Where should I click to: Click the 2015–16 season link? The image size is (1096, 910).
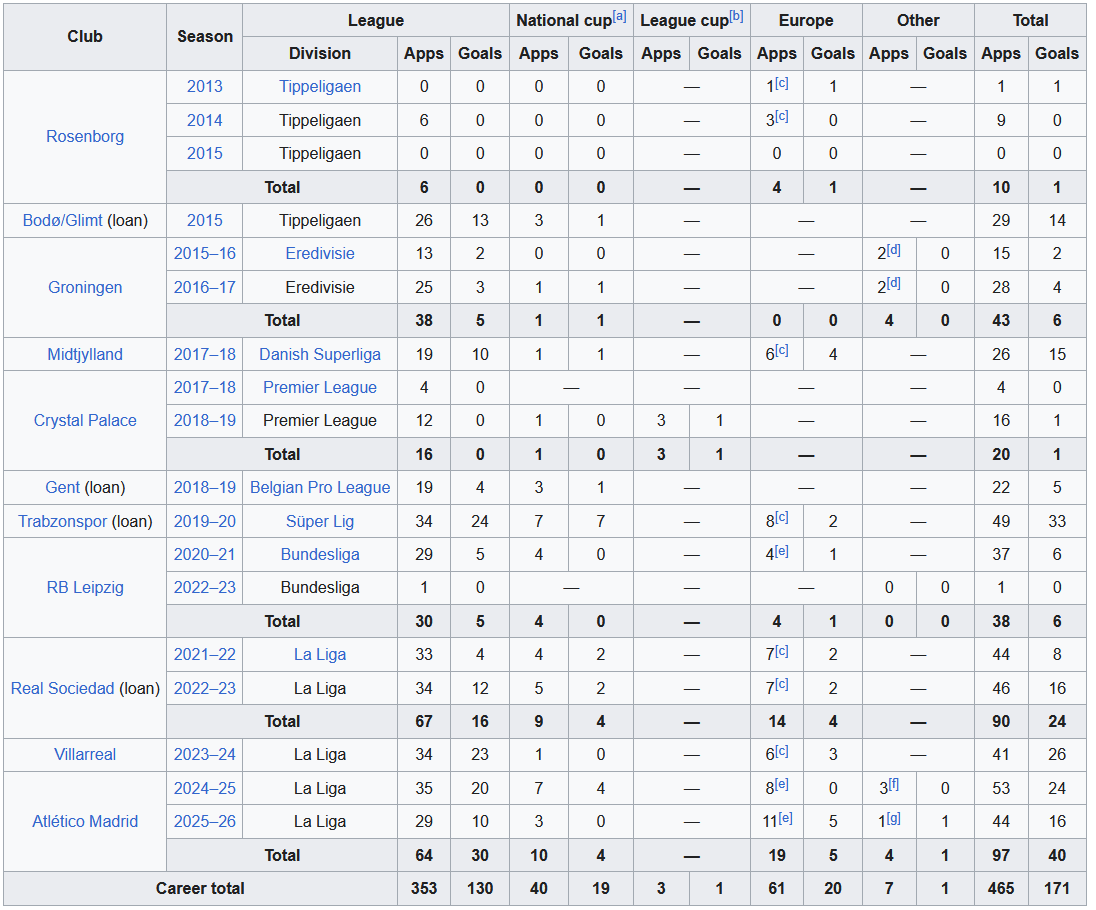click(204, 254)
